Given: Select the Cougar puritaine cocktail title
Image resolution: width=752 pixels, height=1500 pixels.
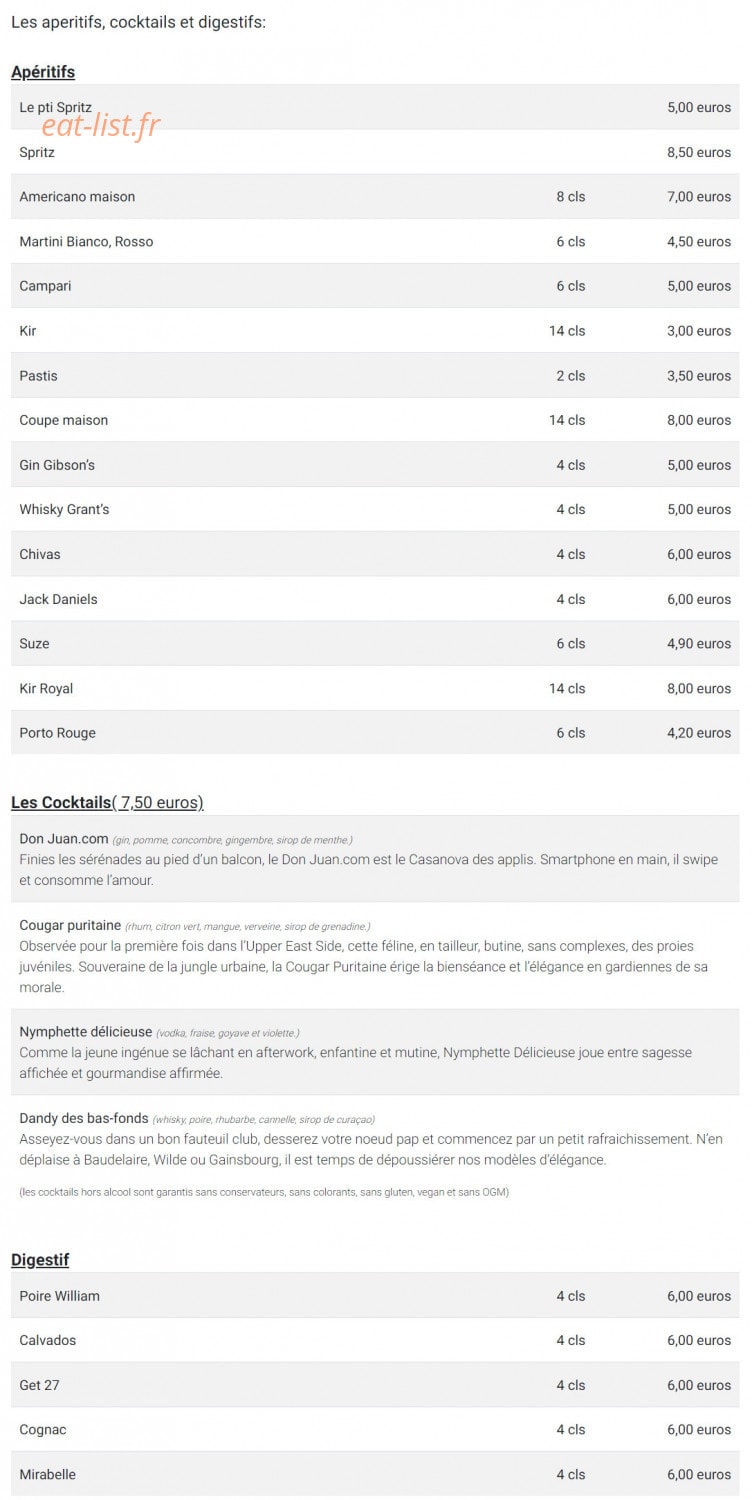Looking at the screenshot, I should [70, 925].
